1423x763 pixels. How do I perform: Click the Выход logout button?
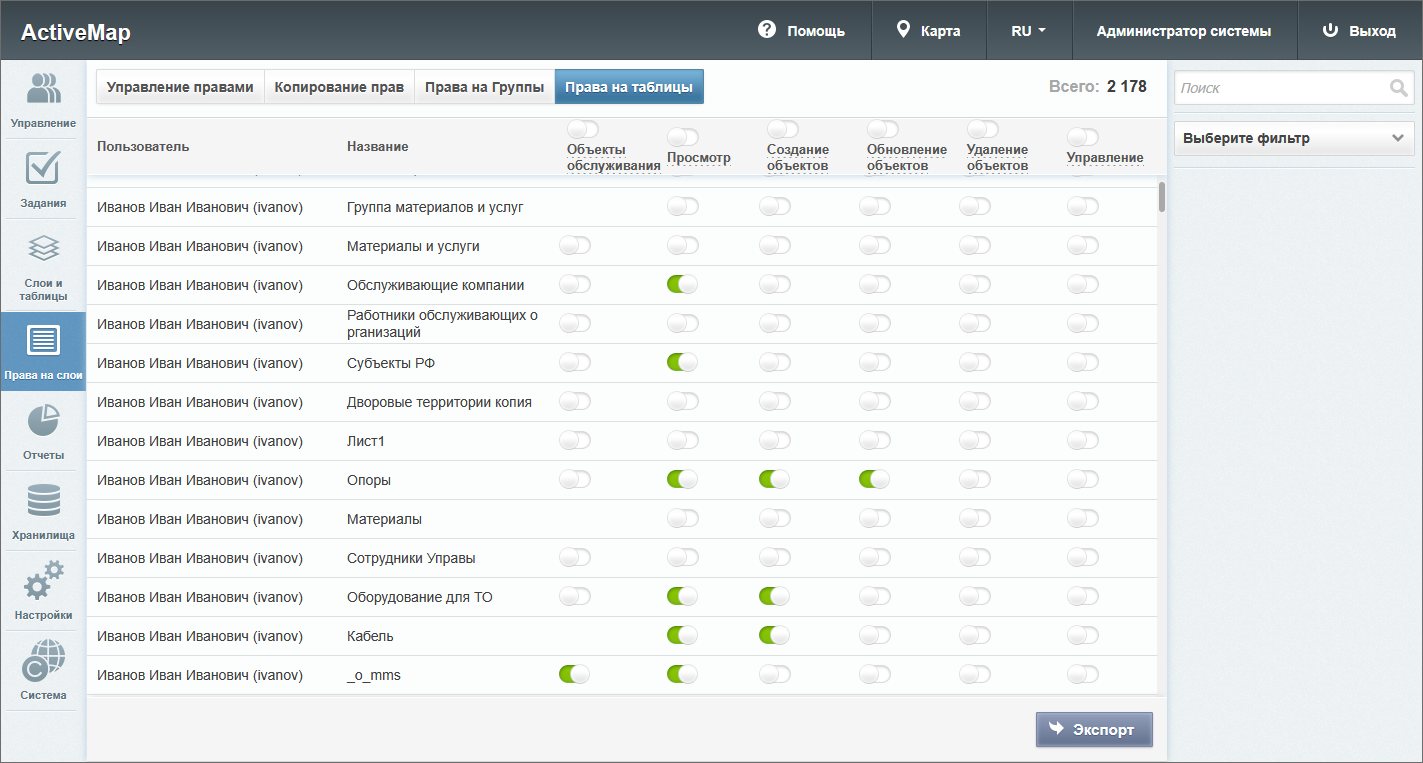tap(1359, 31)
